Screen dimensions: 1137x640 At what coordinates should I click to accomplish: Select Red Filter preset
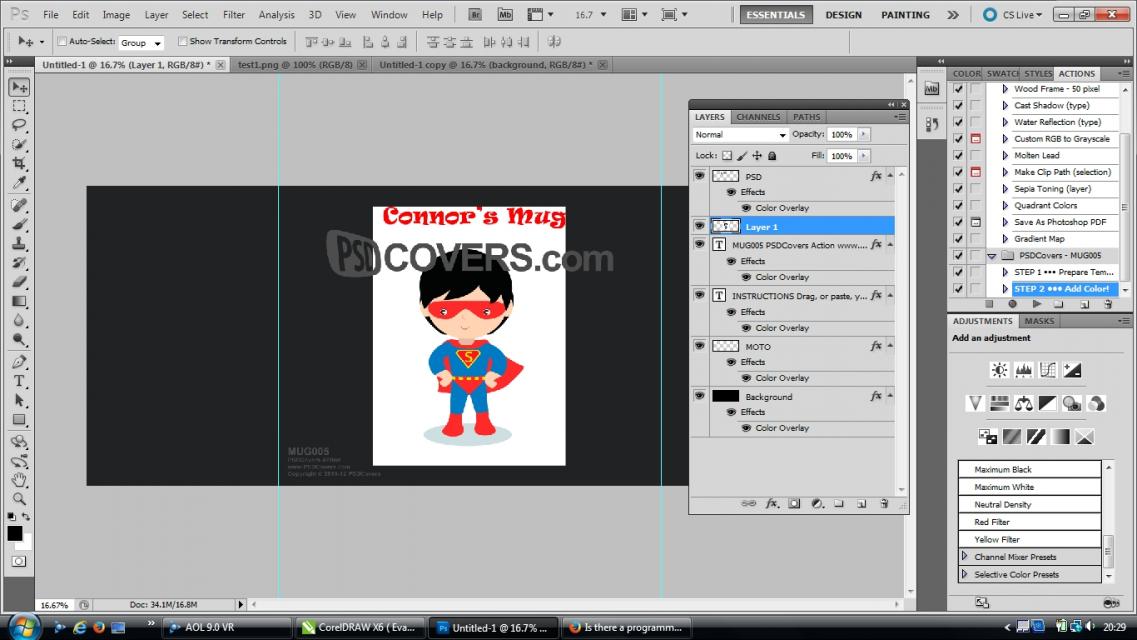1030,521
